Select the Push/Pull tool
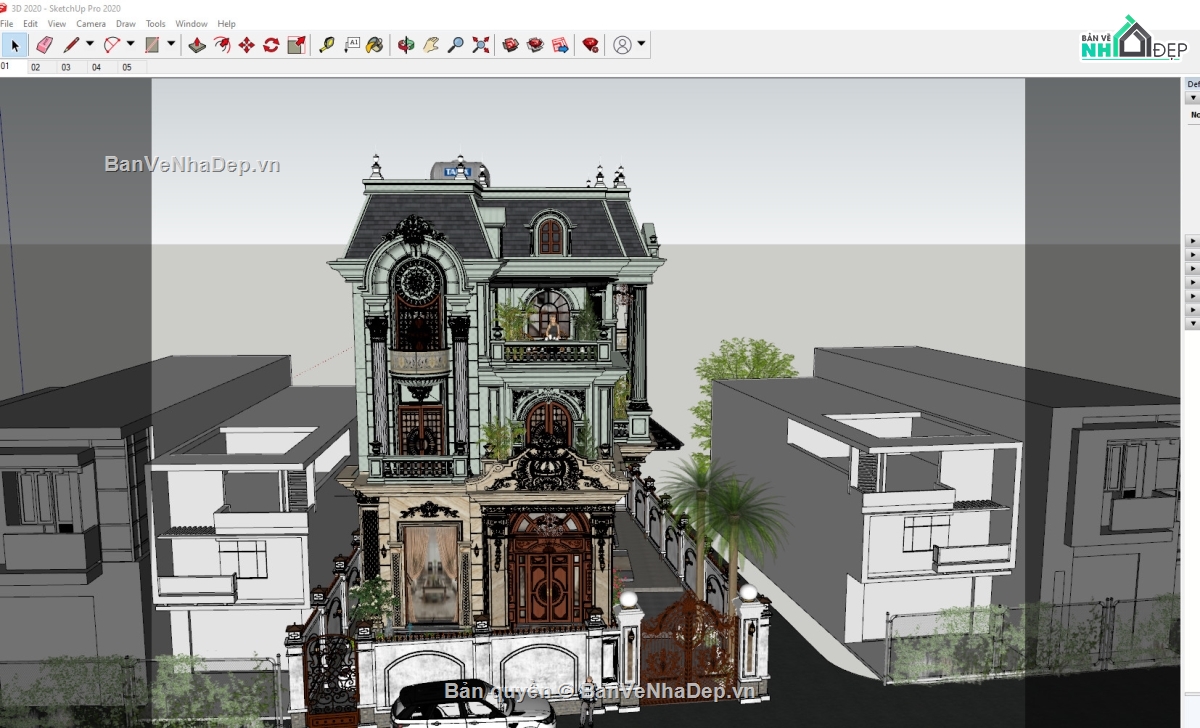Viewport: 1200px width, 728px height. tap(197, 45)
